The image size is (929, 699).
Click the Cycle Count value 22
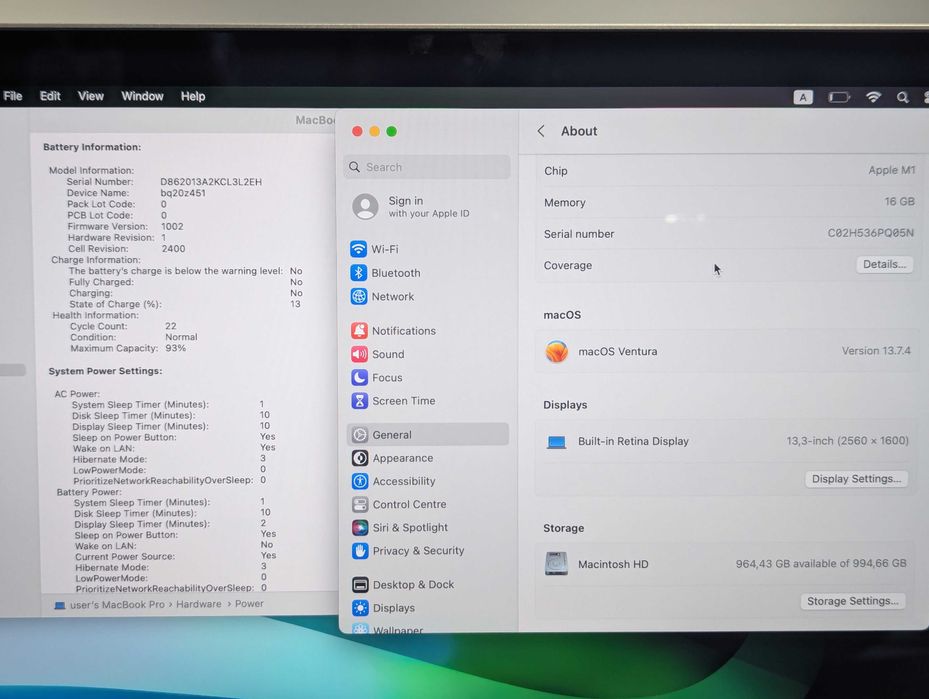click(171, 326)
